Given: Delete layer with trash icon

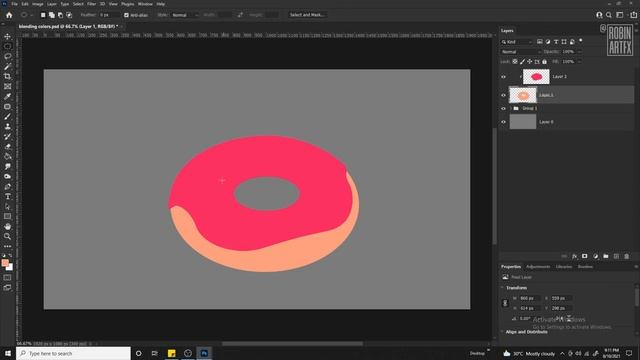Looking at the screenshot, I should pos(627,256).
